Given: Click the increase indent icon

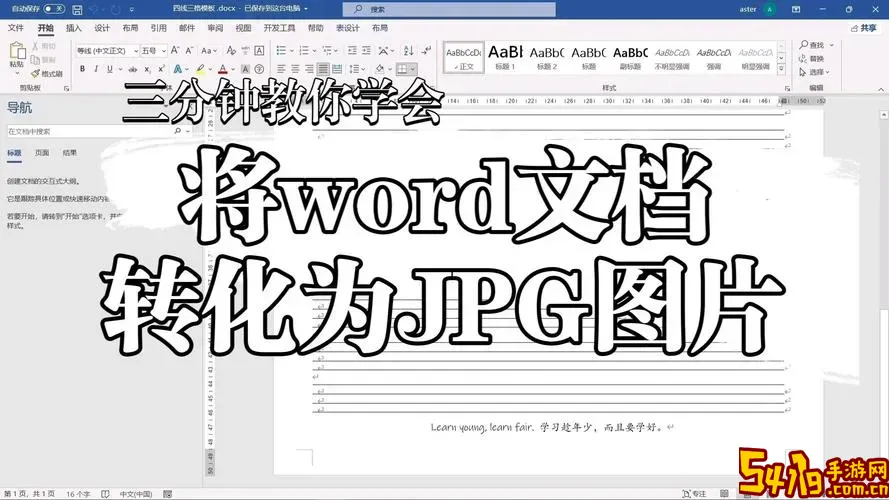Looking at the screenshot, I should click(366, 50).
